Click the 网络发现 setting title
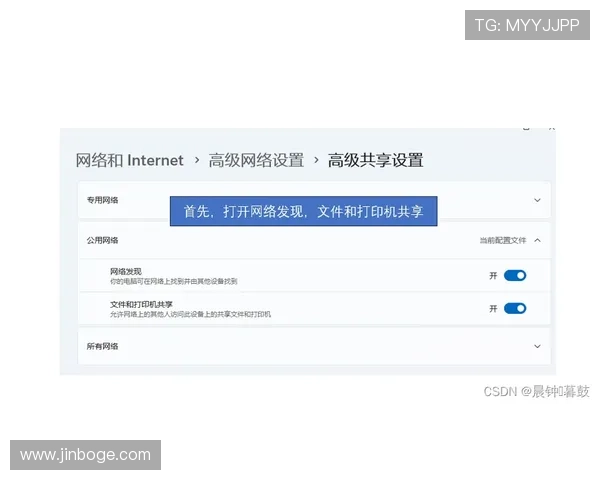Image resolution: width=600 pixels, height=480 pixels. point(126,271)
